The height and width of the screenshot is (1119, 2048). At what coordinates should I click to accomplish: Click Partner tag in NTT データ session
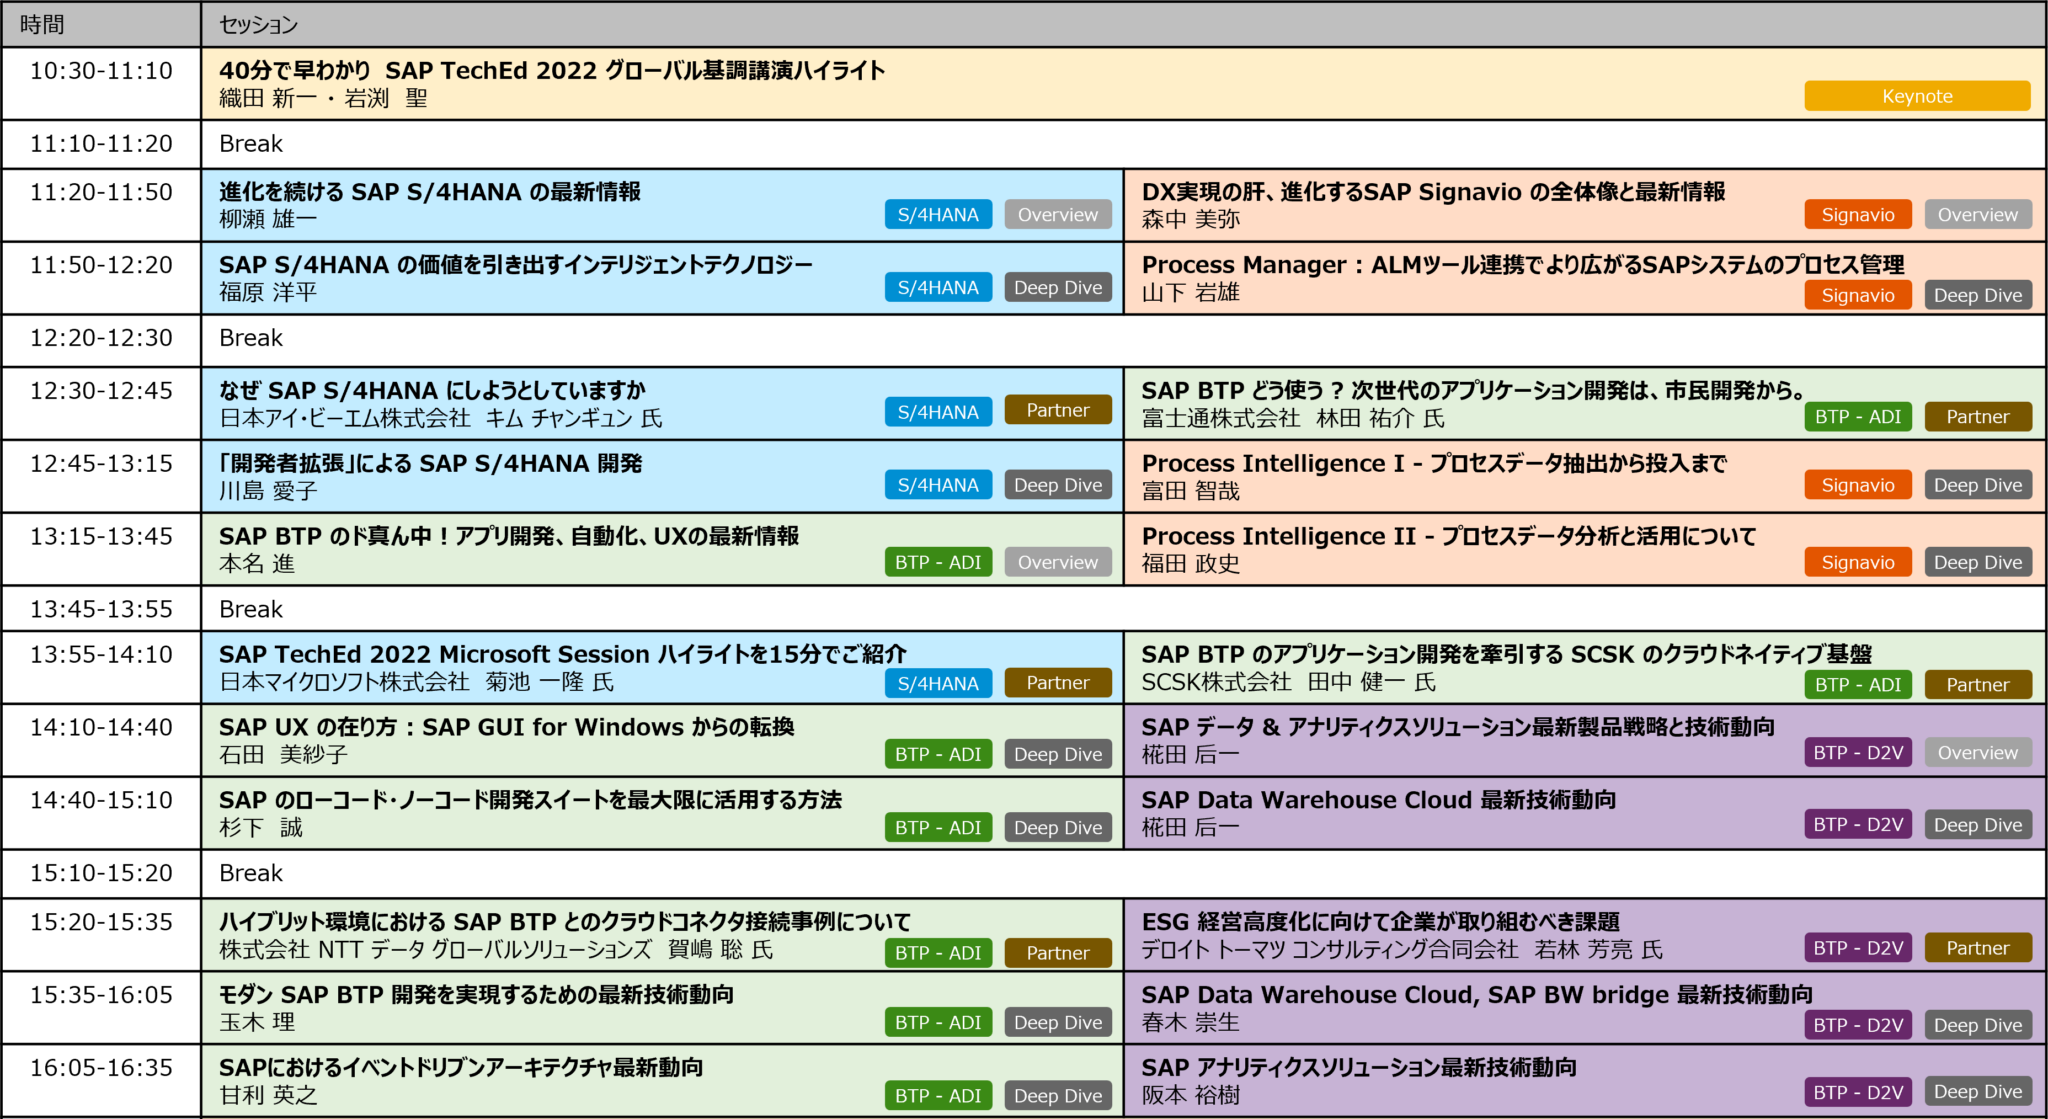(x=1058, y=953)
